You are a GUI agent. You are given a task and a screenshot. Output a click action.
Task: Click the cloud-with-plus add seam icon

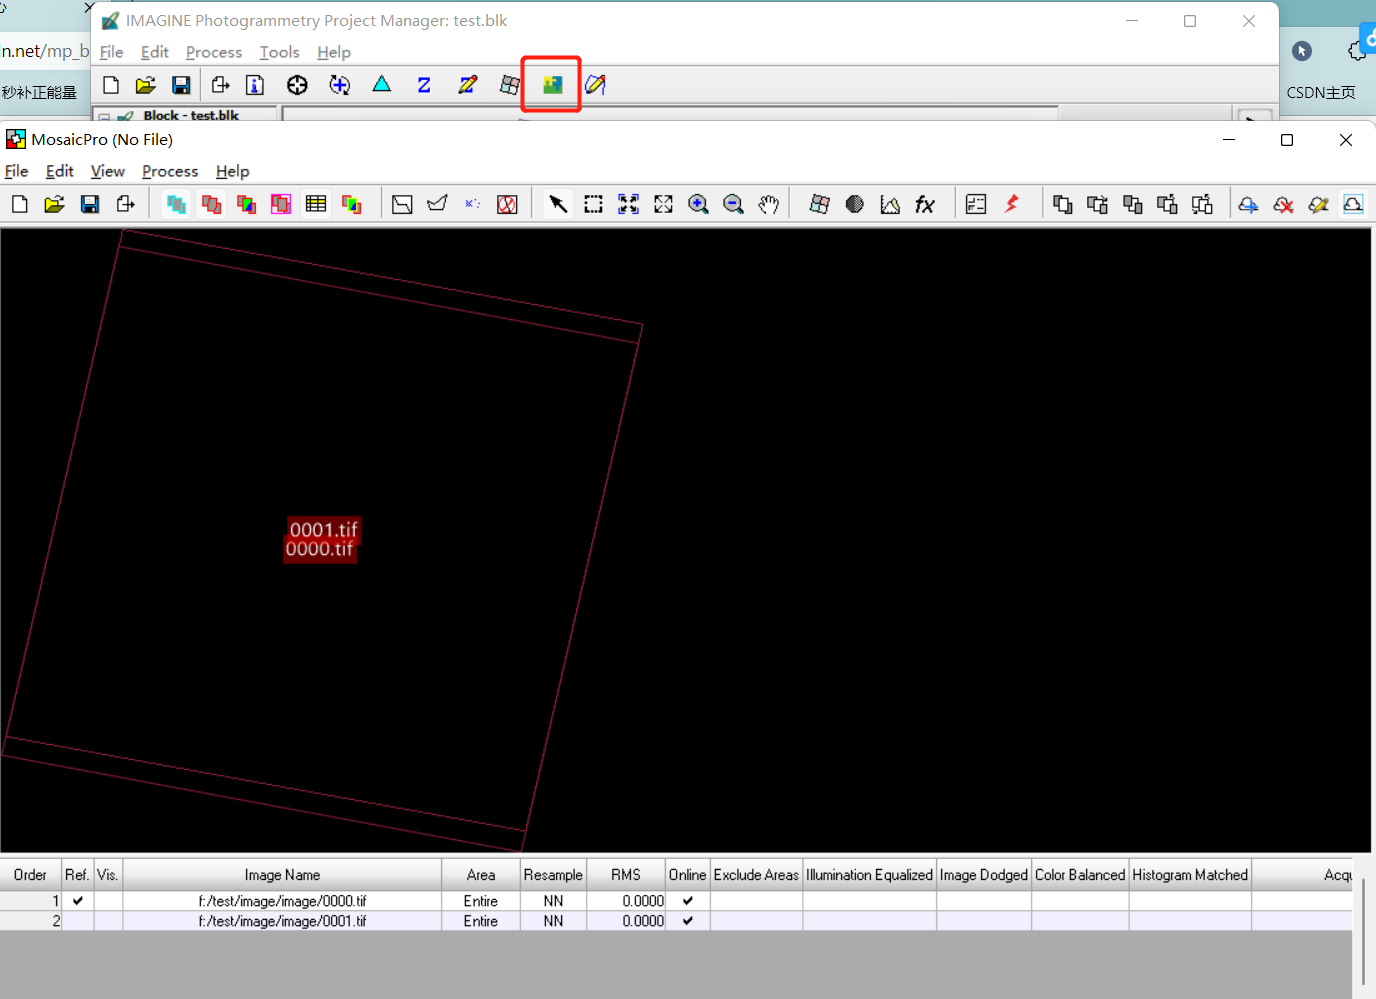tap(1248, 204)
